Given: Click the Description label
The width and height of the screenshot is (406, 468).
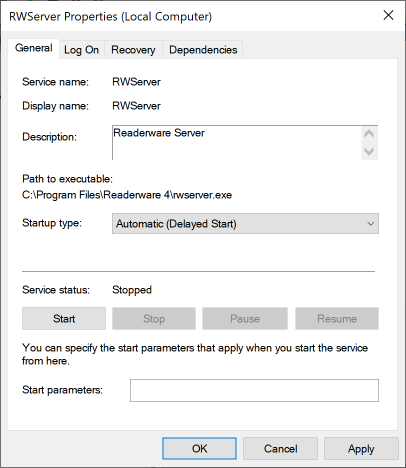Looking at the screenshot, I should tap(50, 137).
